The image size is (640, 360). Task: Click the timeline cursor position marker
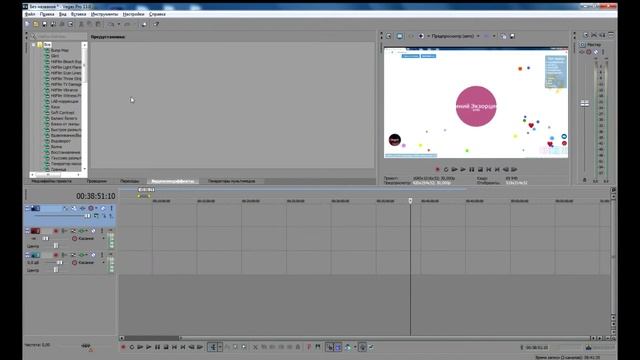click(x=411, y=201)
